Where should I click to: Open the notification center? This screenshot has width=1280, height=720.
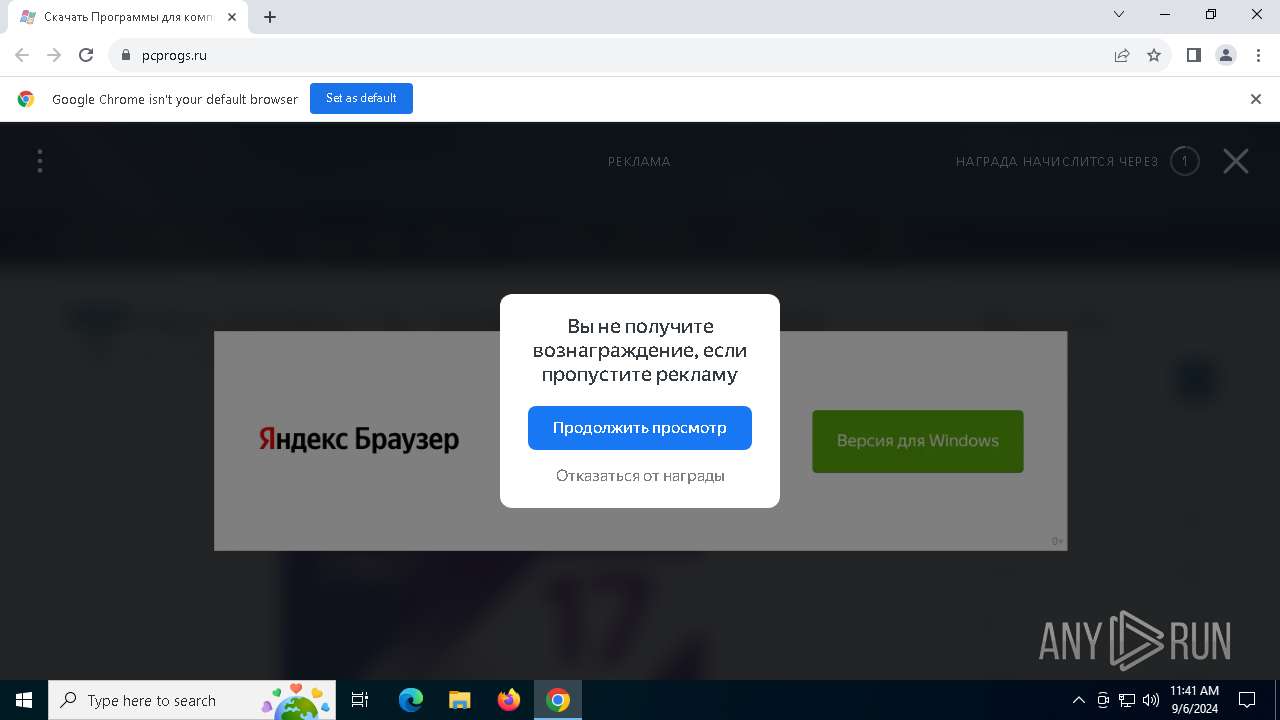[x=1247, y=700]
